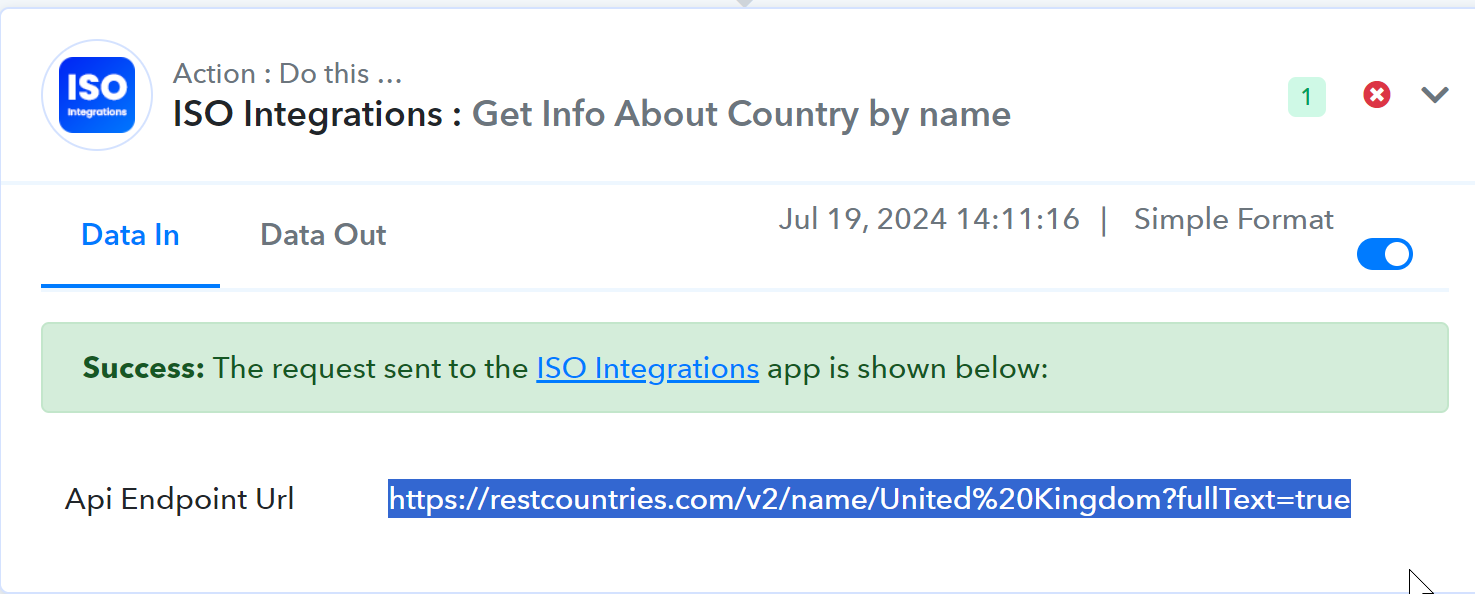This screenshot has height=594, width=1475.
Task: Select the Api Endpoint Url field label
Action: (x=180, y=499)
